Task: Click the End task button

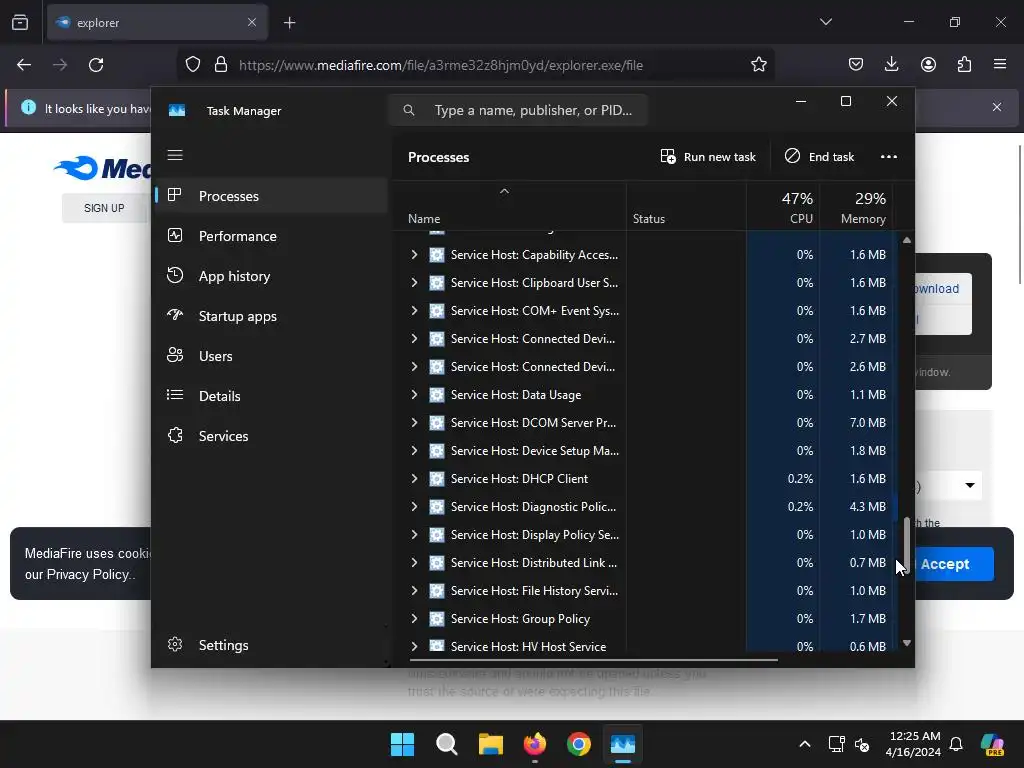Action: 820,157
